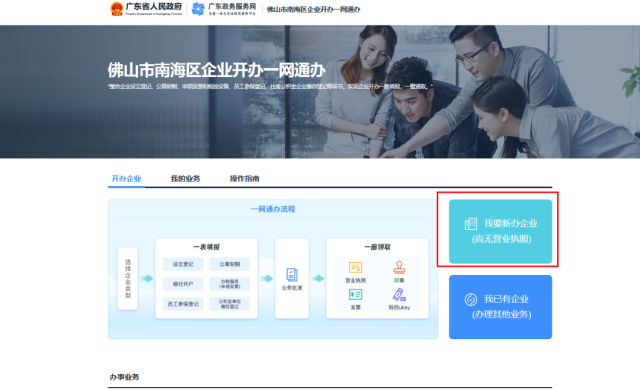Click the circular icon in 我已有企业
640x390 pixels.
[x=471, y=299]
